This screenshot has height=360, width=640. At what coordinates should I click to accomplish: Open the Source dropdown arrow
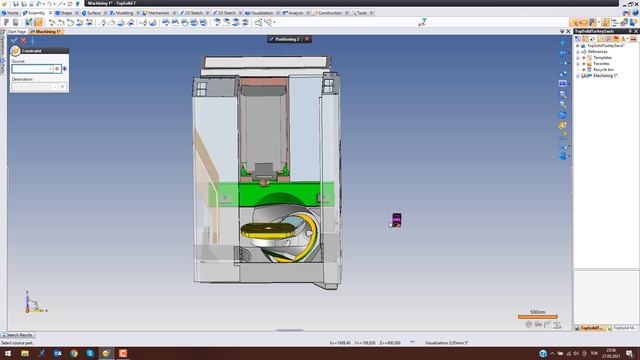click(51, 69)
